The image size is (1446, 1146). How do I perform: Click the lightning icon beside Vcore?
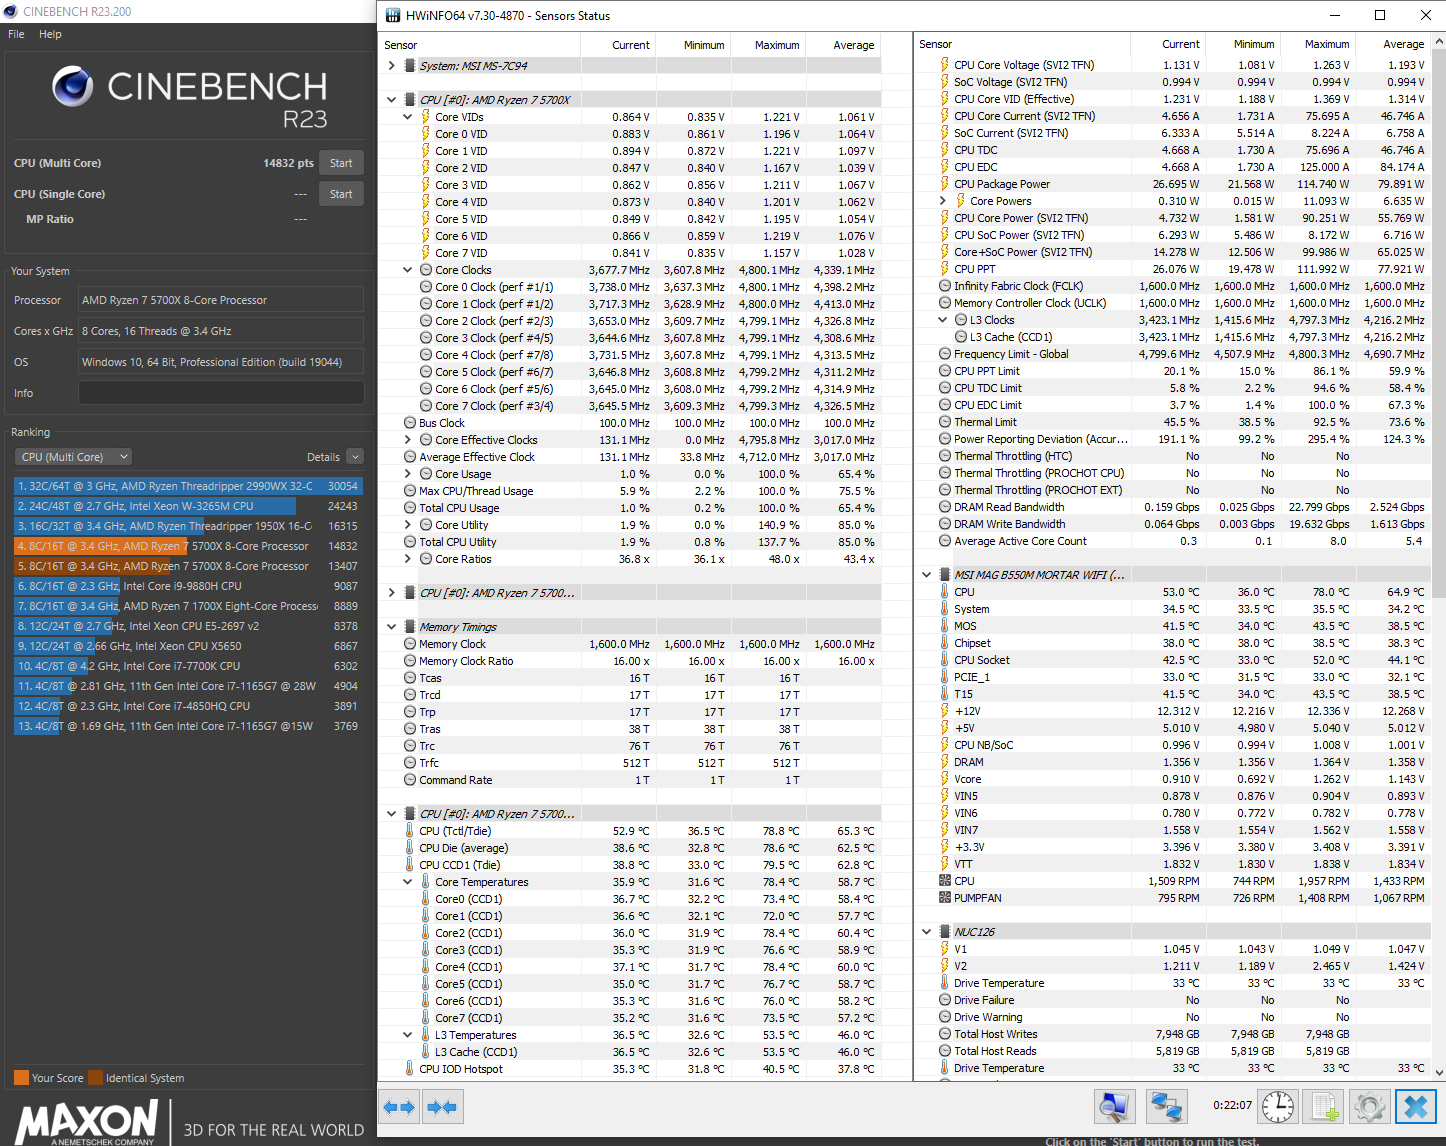coord(945,779)
